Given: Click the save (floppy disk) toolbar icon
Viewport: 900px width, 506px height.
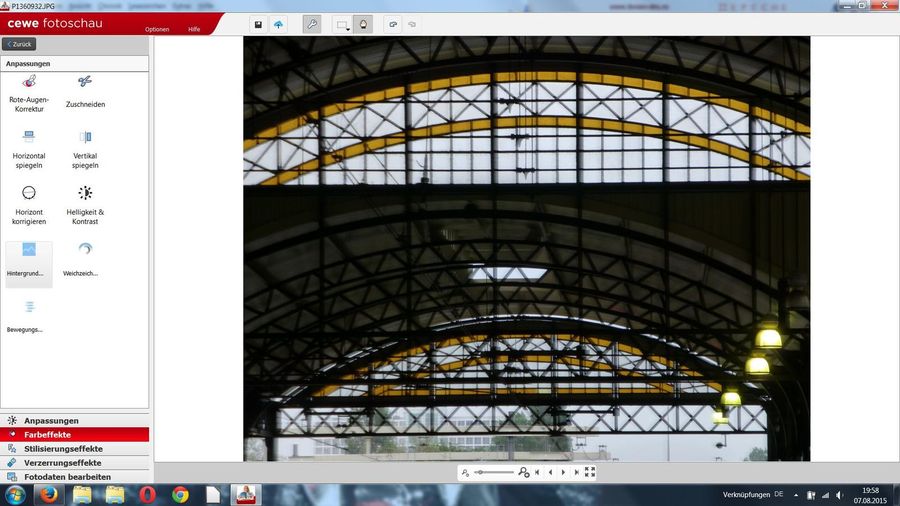Looking at the screenshot, I should tap(258, 25).
